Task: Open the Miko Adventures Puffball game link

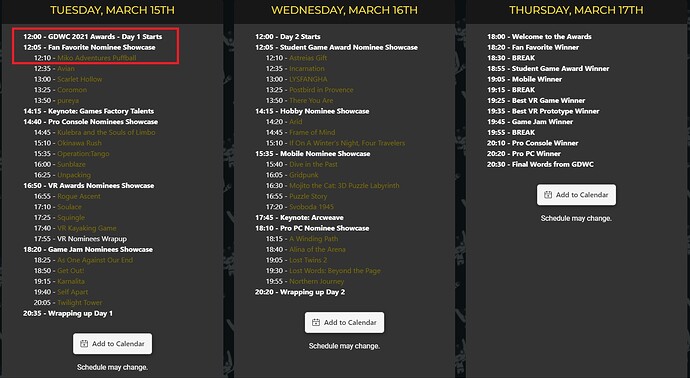Action: click(97, 58)
